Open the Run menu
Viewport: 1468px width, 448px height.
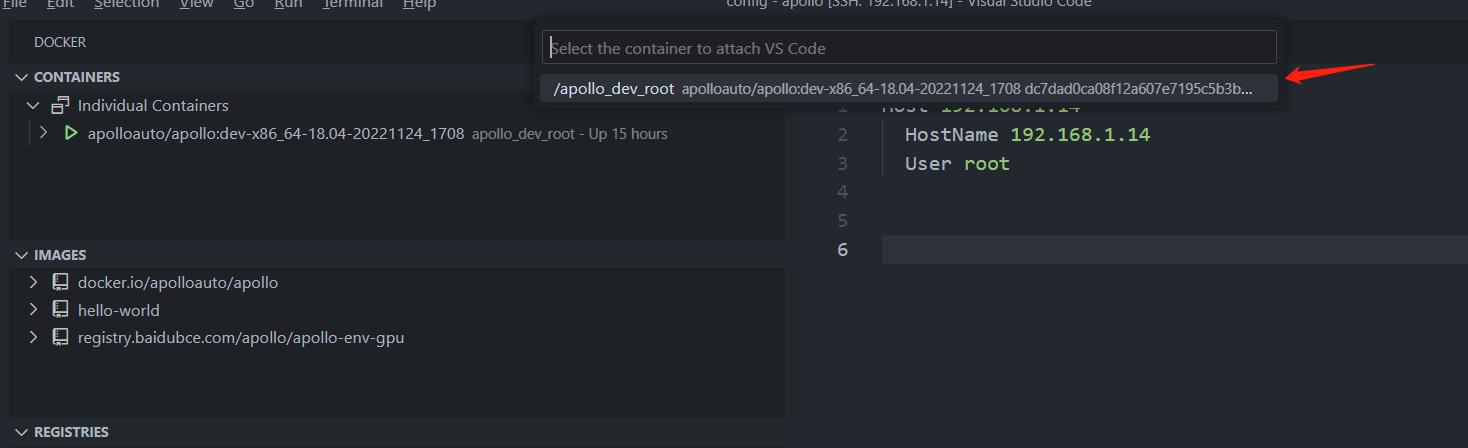pos(288,4)
